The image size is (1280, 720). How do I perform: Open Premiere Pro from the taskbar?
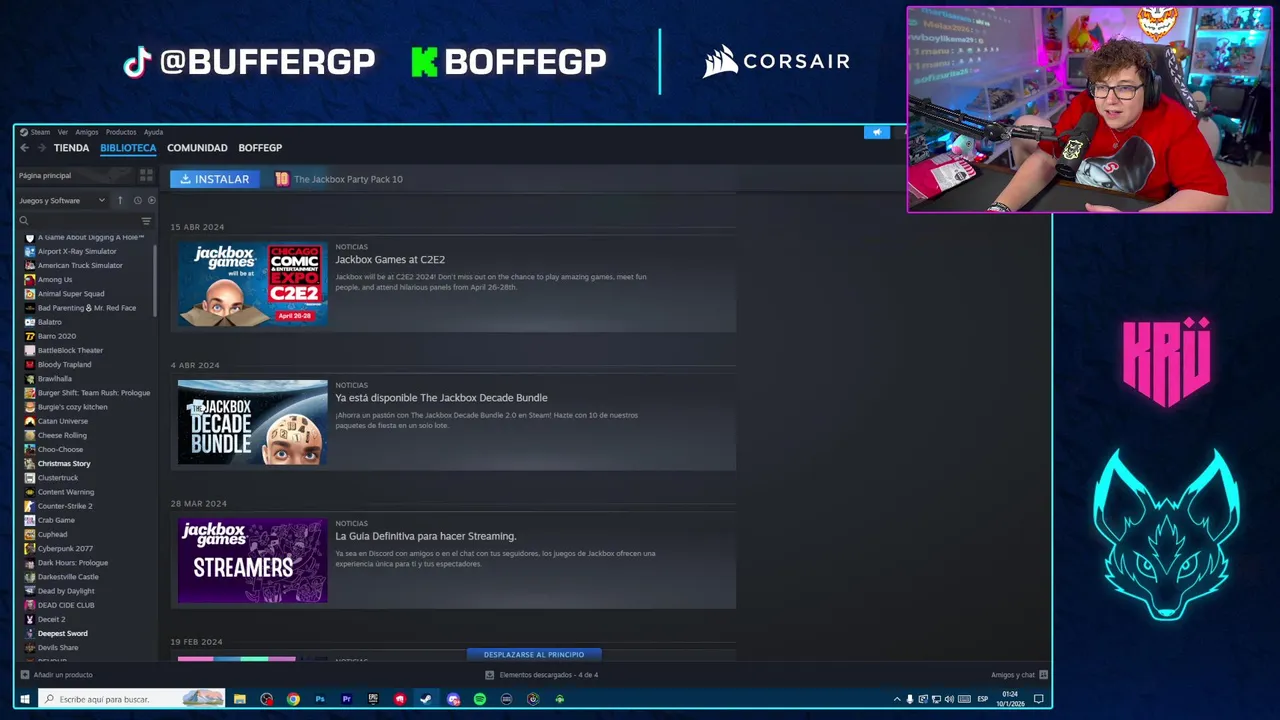[346, 699]
